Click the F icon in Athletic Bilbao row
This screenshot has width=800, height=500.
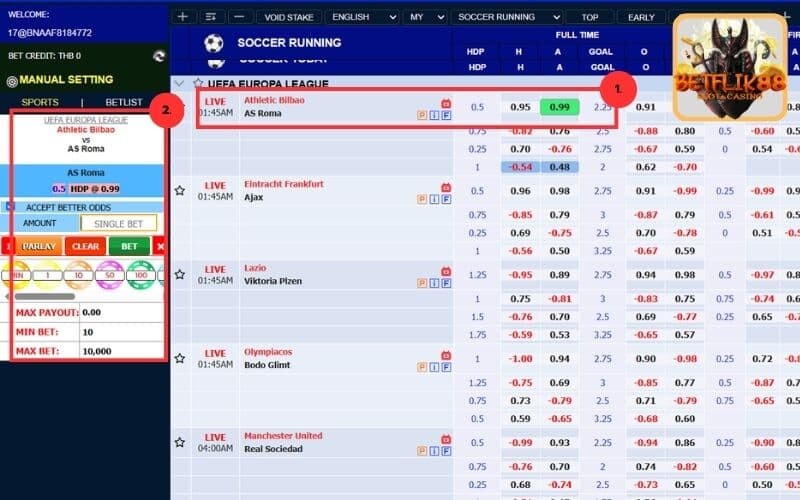[x=446, y=115]
